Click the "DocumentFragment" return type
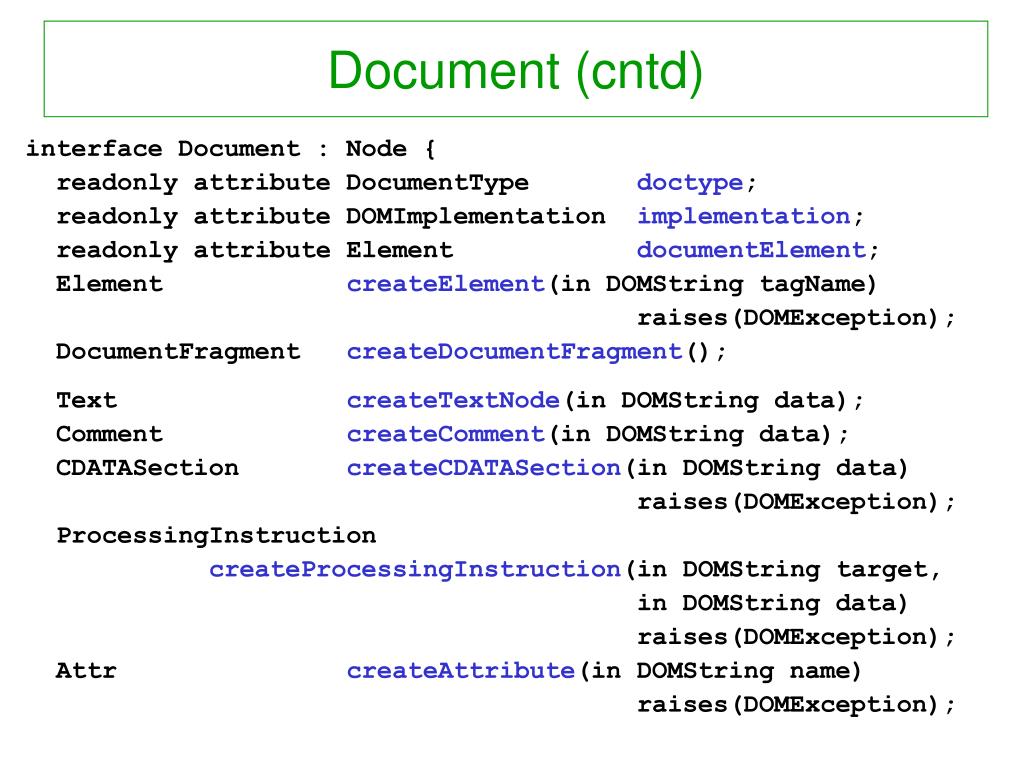 [x=178, y=352]
